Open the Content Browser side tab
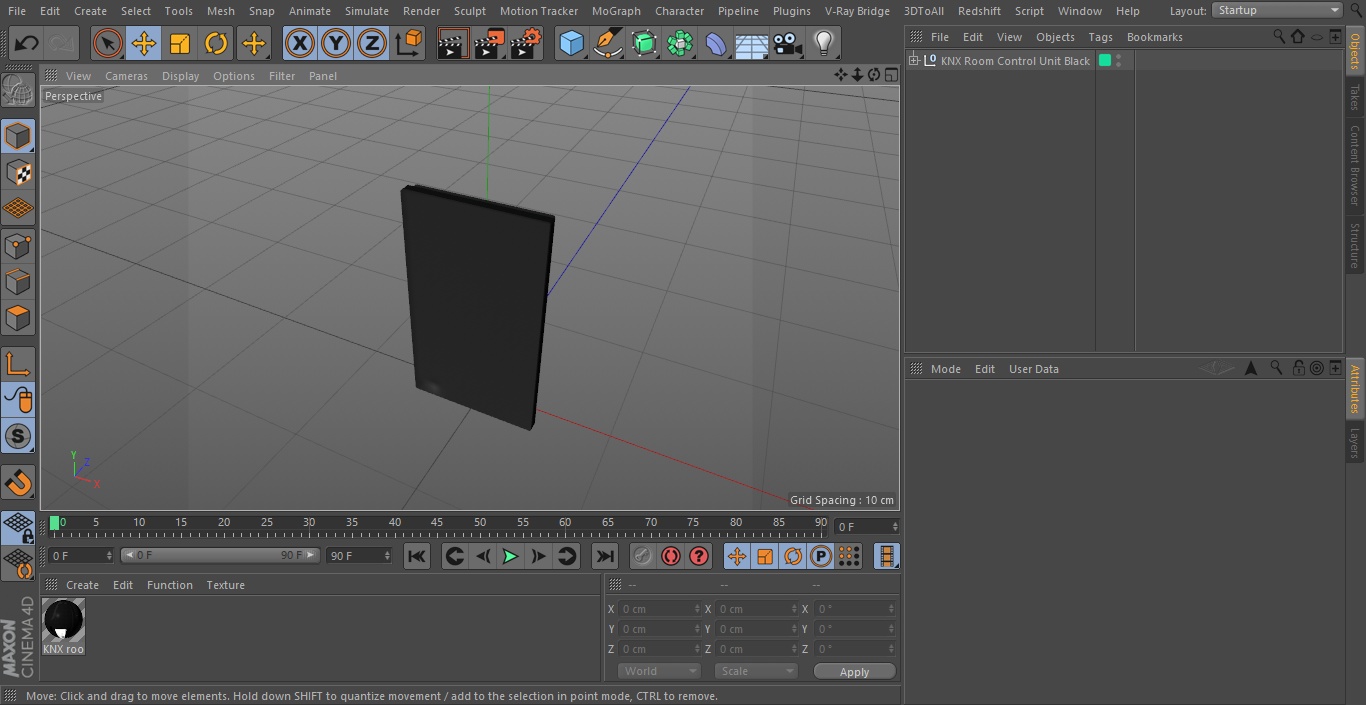Image resolution: width=1366 pixels, height=705 pixels. (1355, 165)
